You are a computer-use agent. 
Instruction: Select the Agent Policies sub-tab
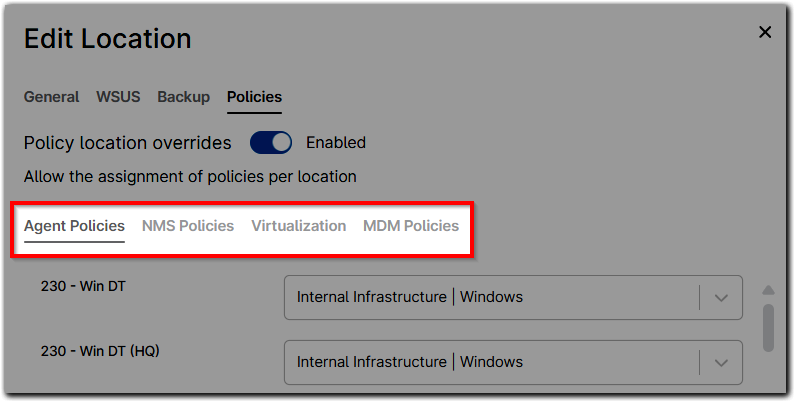click(x=74, y=226)
